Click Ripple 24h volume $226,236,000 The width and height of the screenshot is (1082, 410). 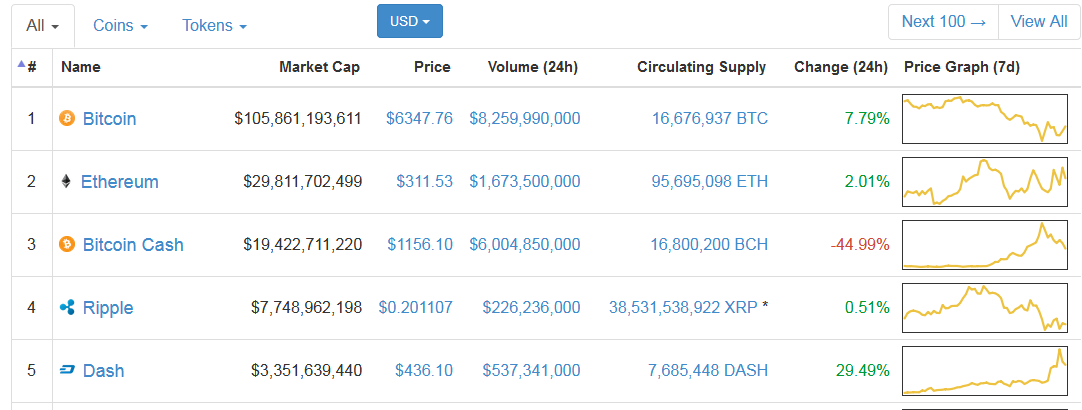[x=531, y=307]
